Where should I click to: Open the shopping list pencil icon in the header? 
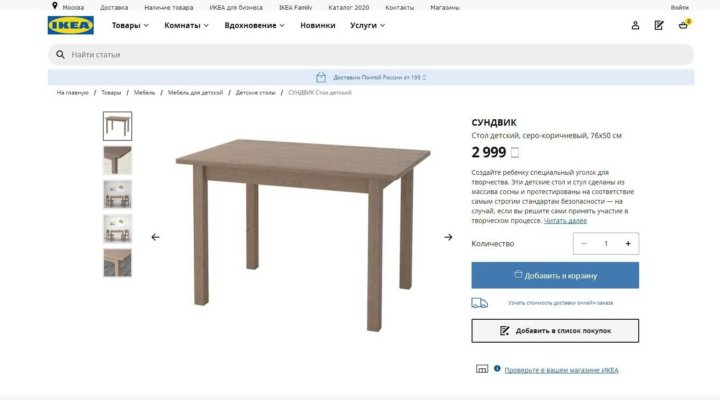pos(659,25)
